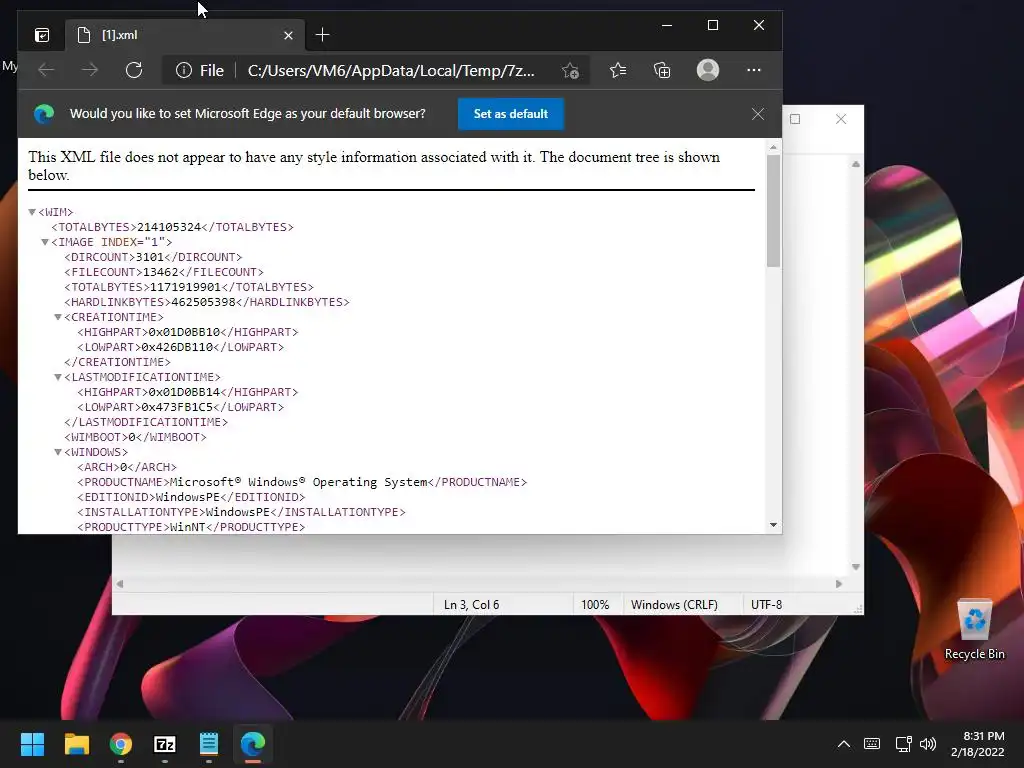Click Notepad status Ln 3, Col 6
The image size is (1024, 768).
click(x=472, y=605)
